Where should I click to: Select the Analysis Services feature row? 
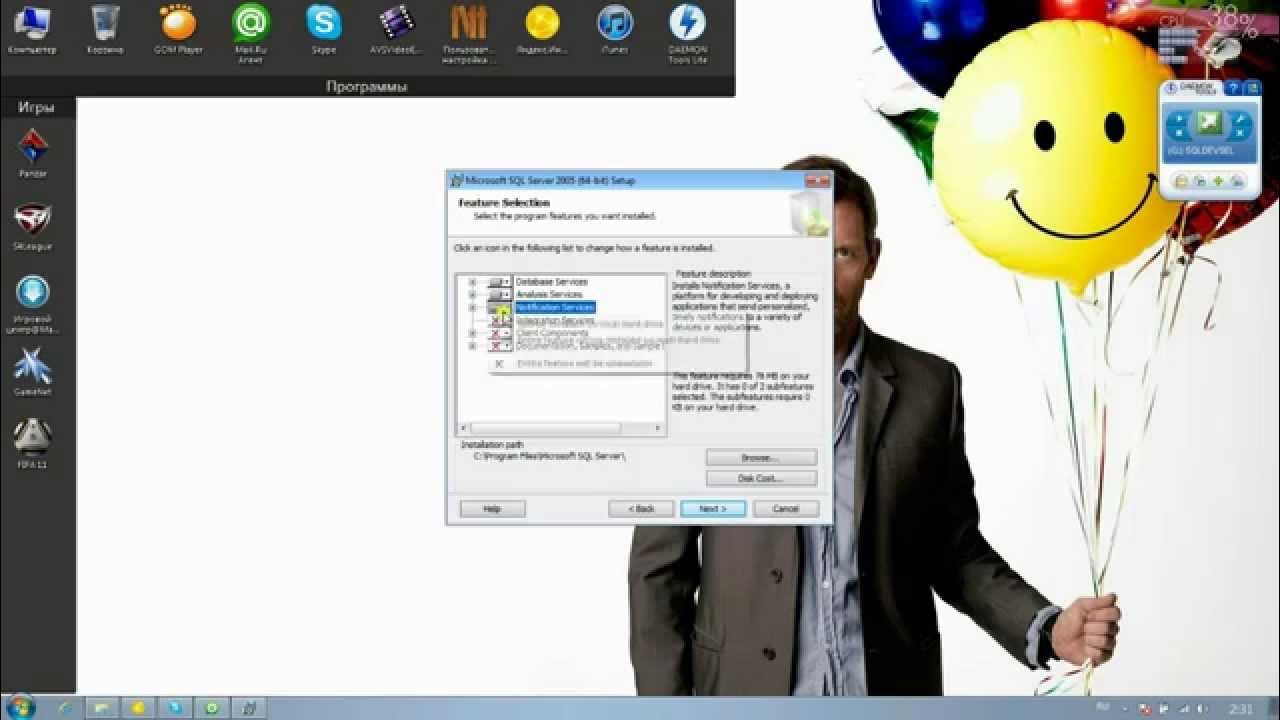[x=549, y=295]
